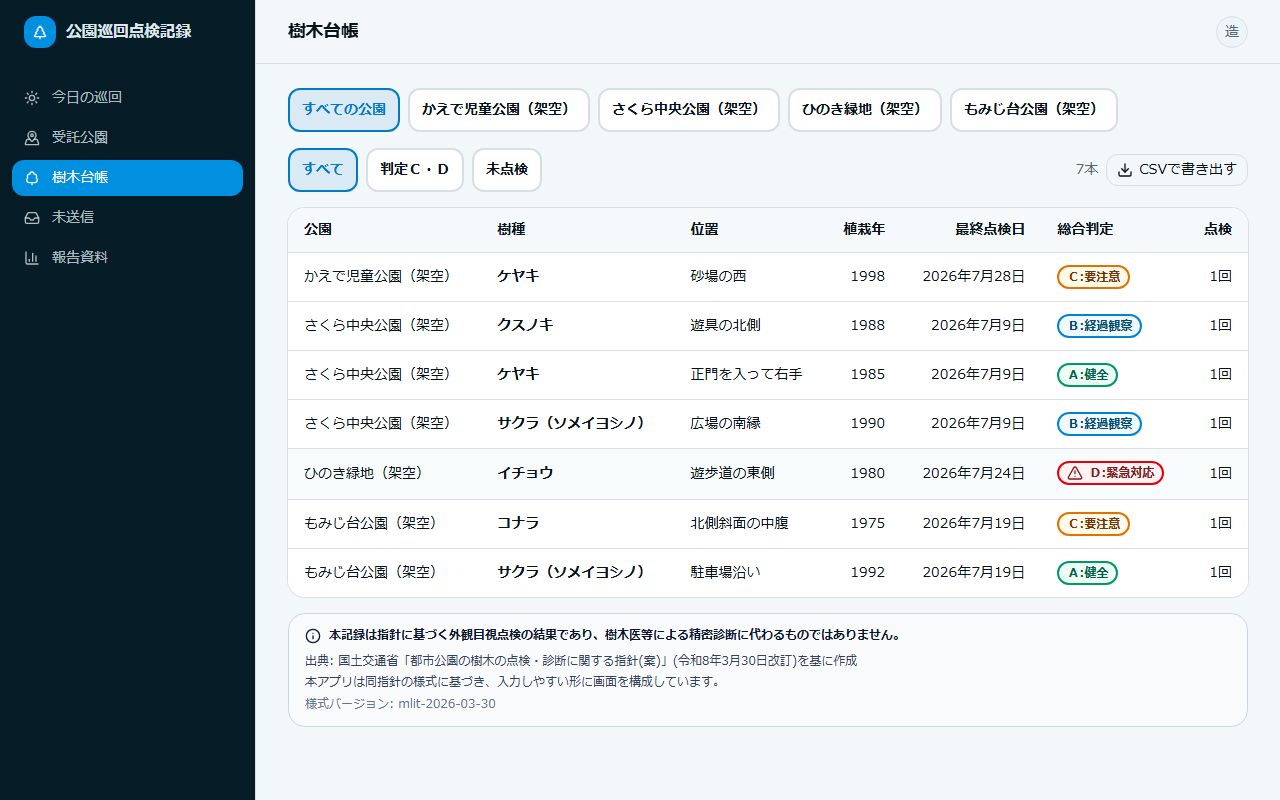Click the inbox icon beside 未送信
This screenshot has height=800, width=1280.
click(x=32, y=218)
